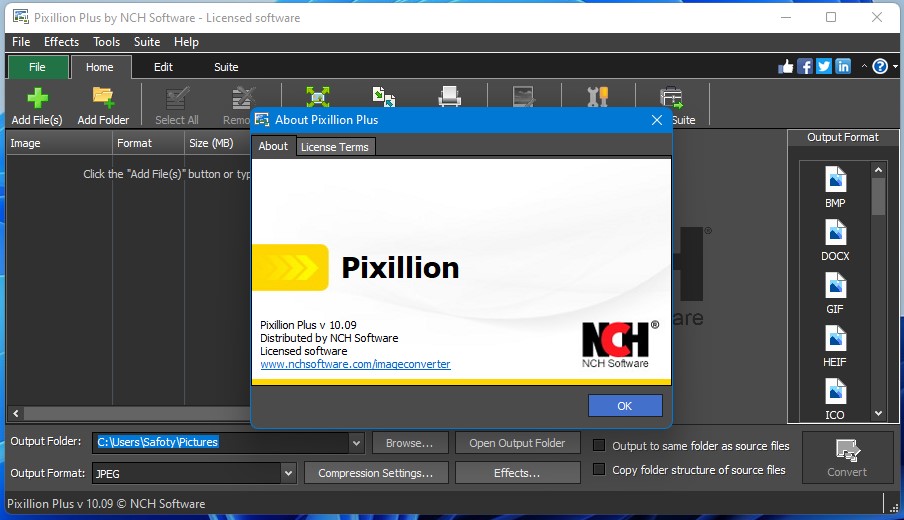Image resolution: width=904 pixels, height=520 pixels.
Task: Open options via wrench and screwdriver icon
Action: [x=598, y=96]
